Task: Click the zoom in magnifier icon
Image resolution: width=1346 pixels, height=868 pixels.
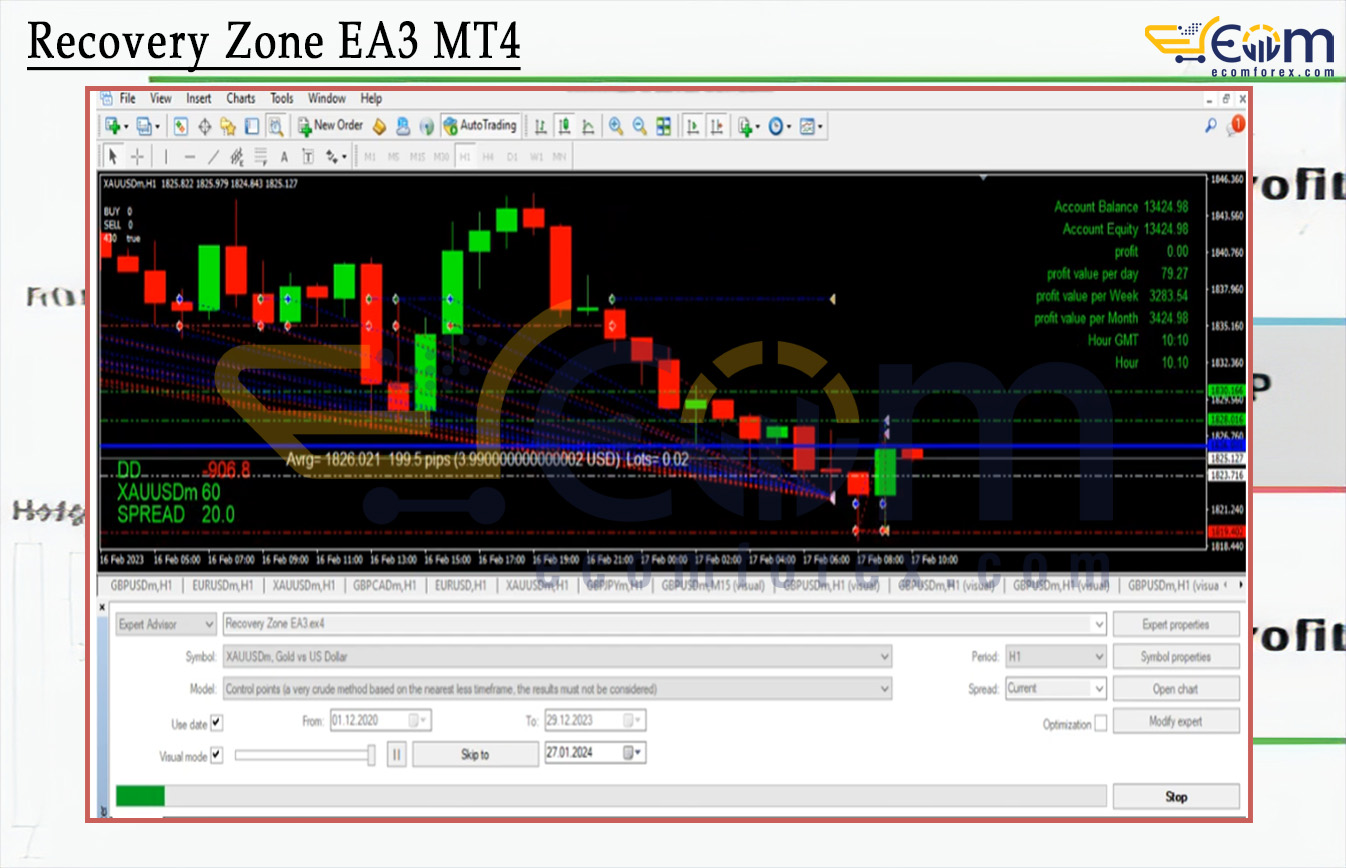Action: pos(616,126)
